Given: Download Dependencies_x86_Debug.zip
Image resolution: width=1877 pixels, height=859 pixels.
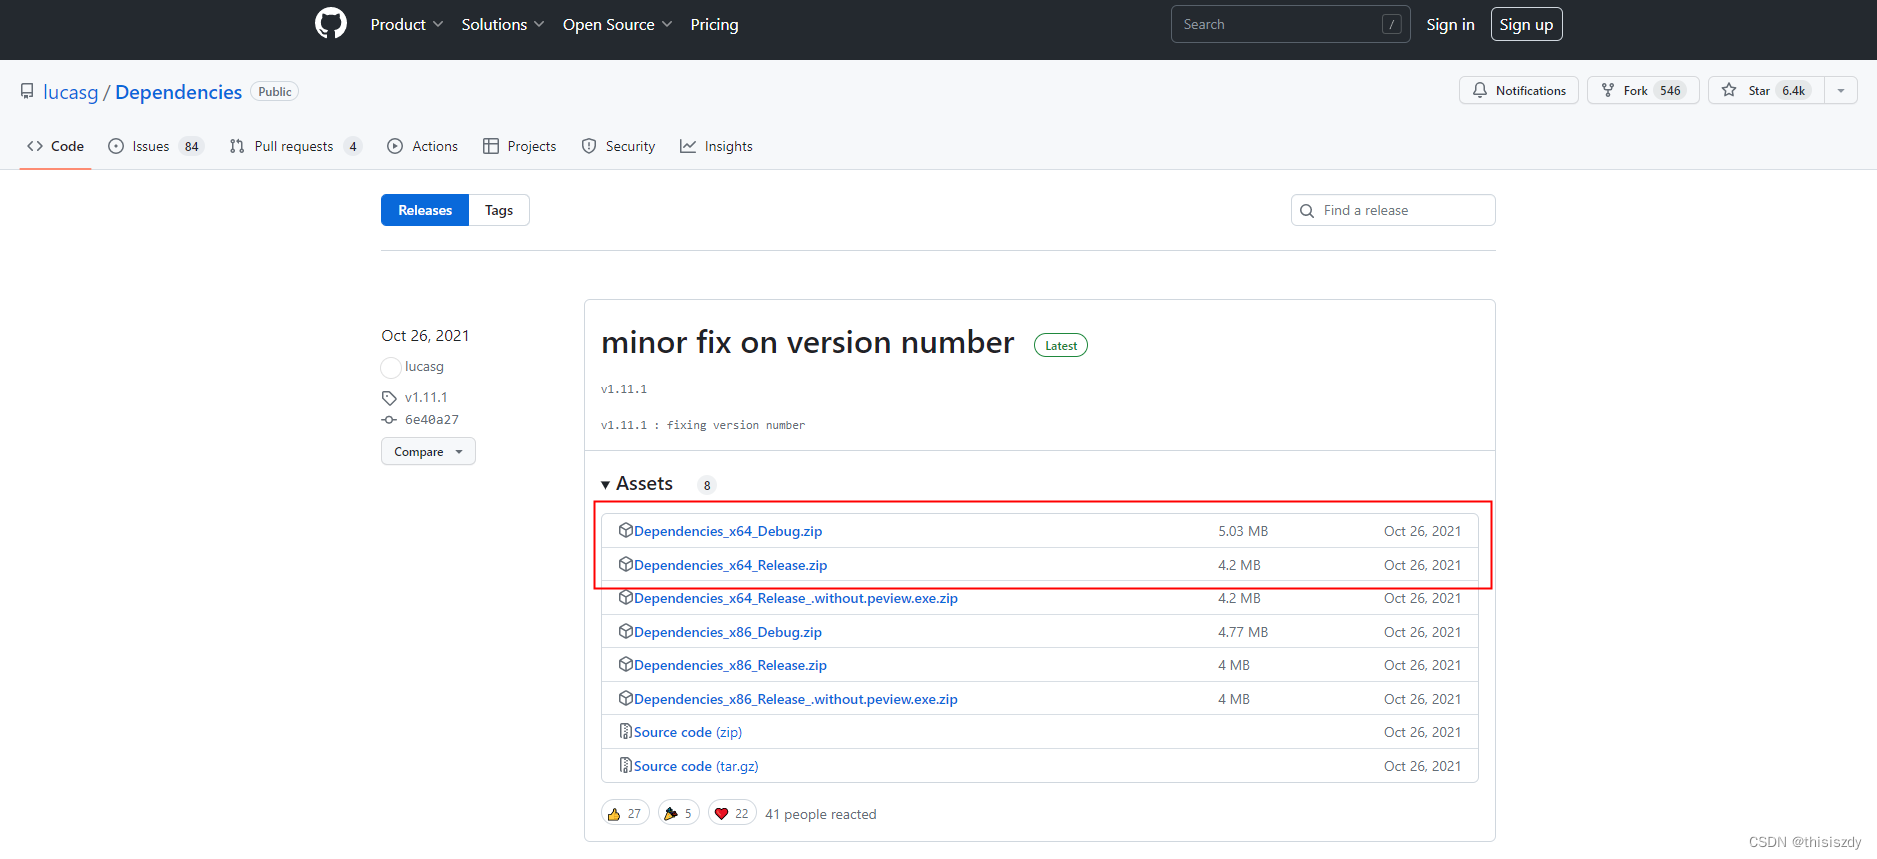Looking at the screenshot, I should [x=728, y=632].
